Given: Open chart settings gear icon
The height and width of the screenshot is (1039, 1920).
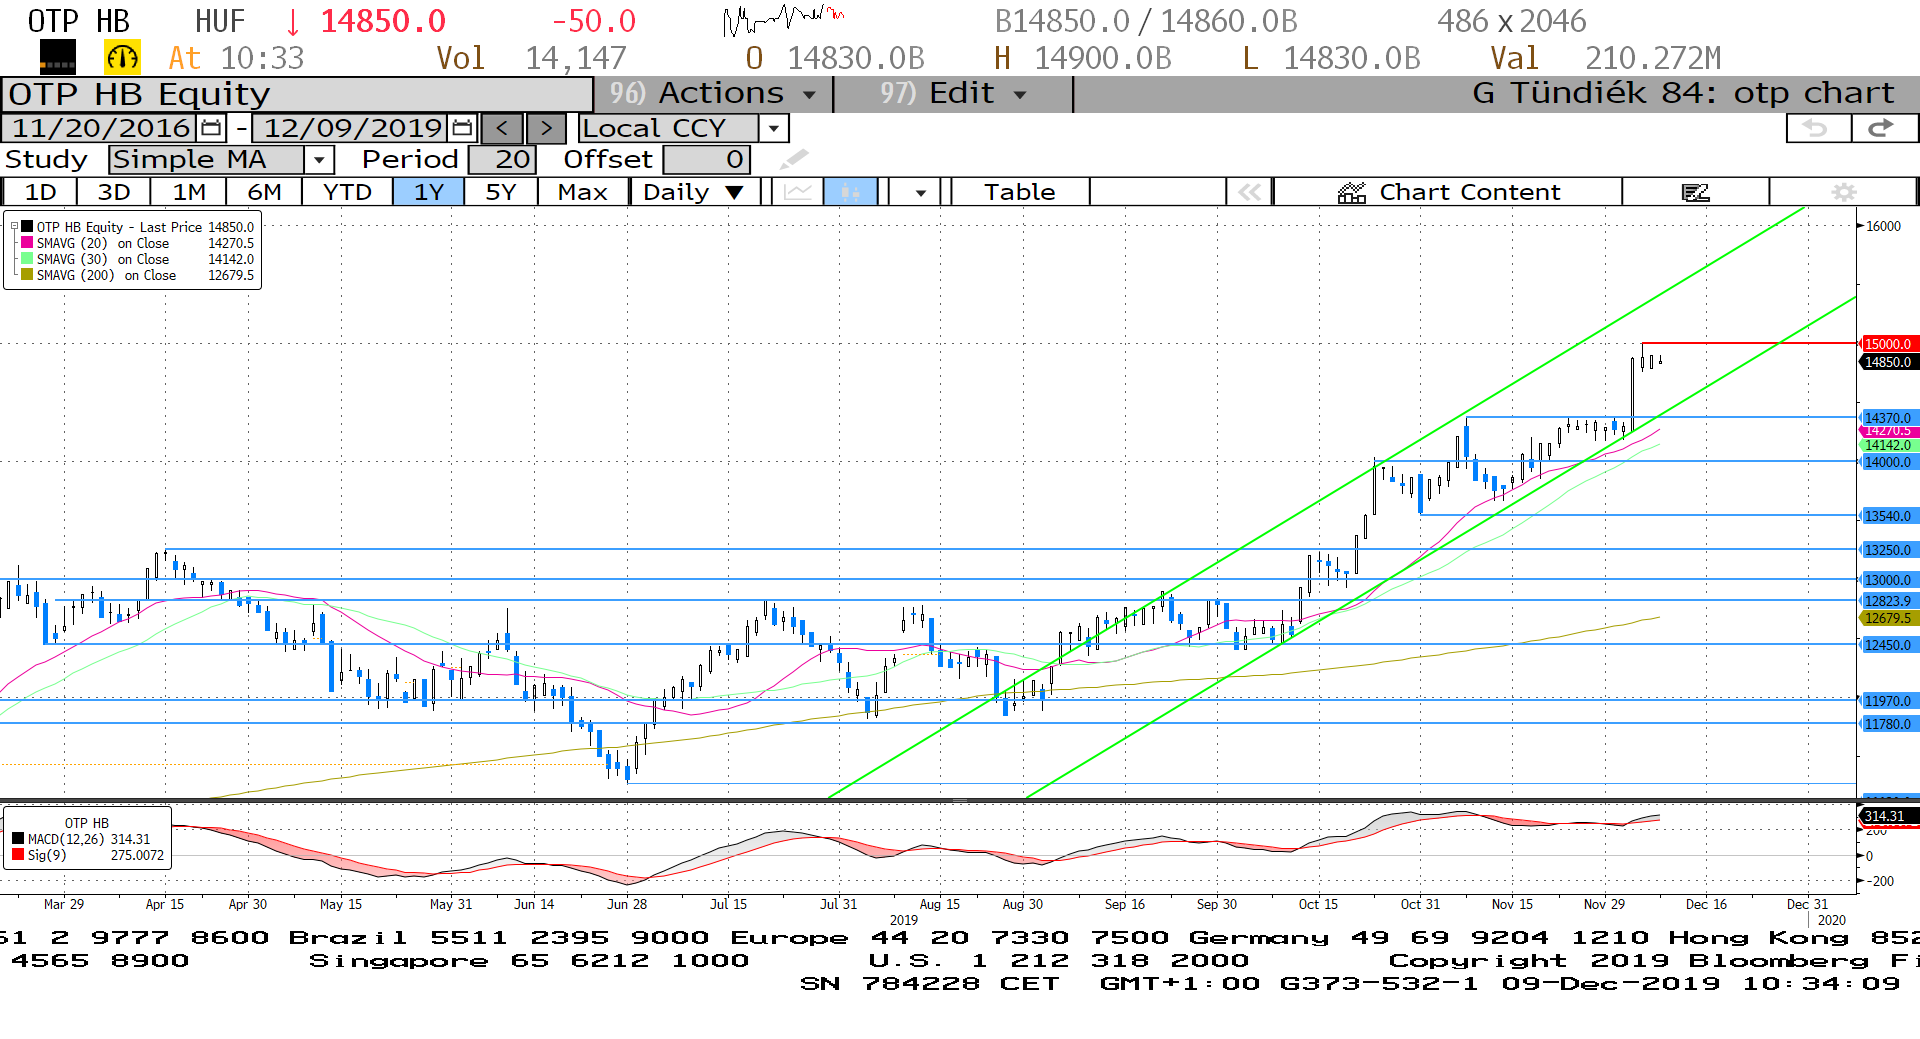Looking at the screenshot, I should [x=1844, y=192].
